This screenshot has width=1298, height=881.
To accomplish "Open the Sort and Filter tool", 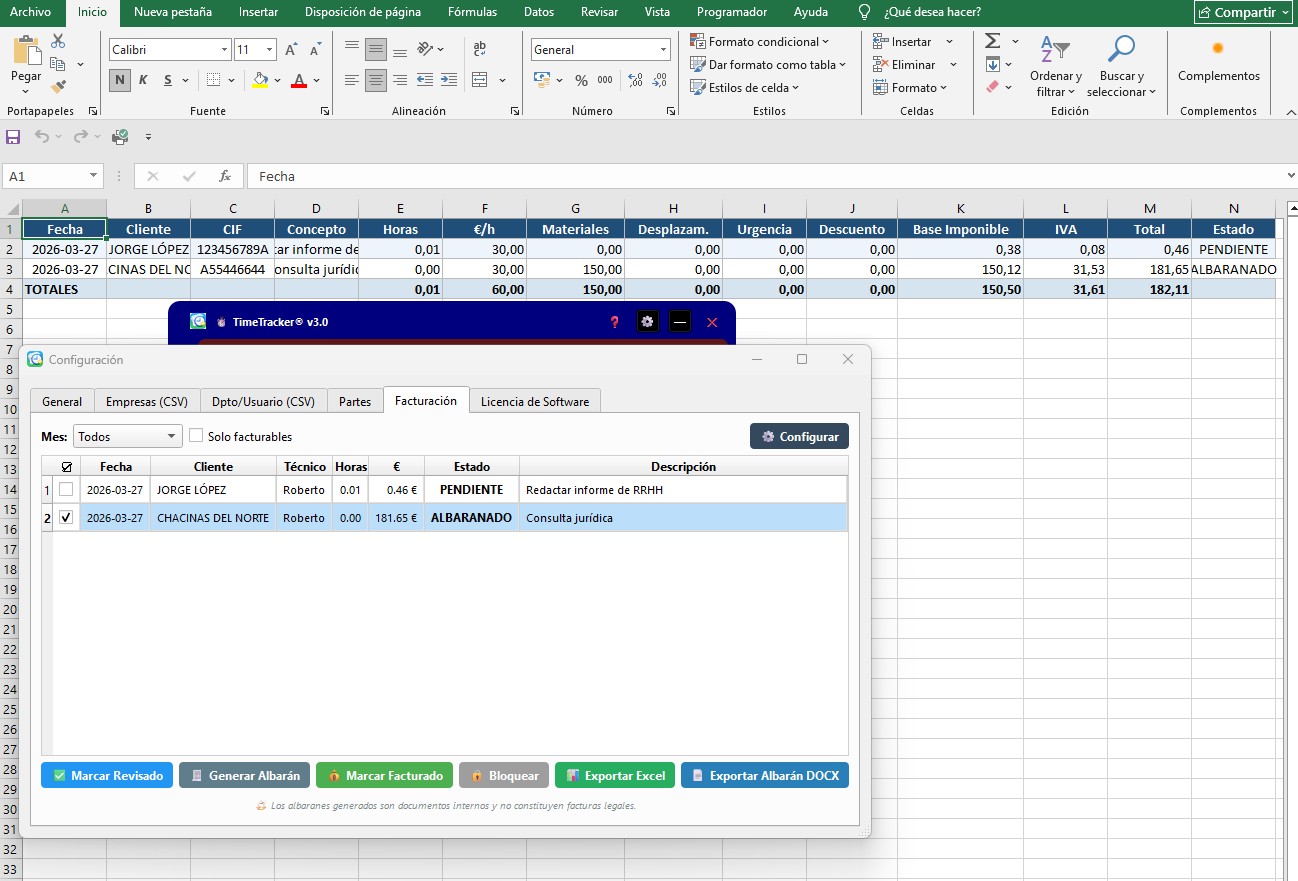I will tap(1056, 66).
